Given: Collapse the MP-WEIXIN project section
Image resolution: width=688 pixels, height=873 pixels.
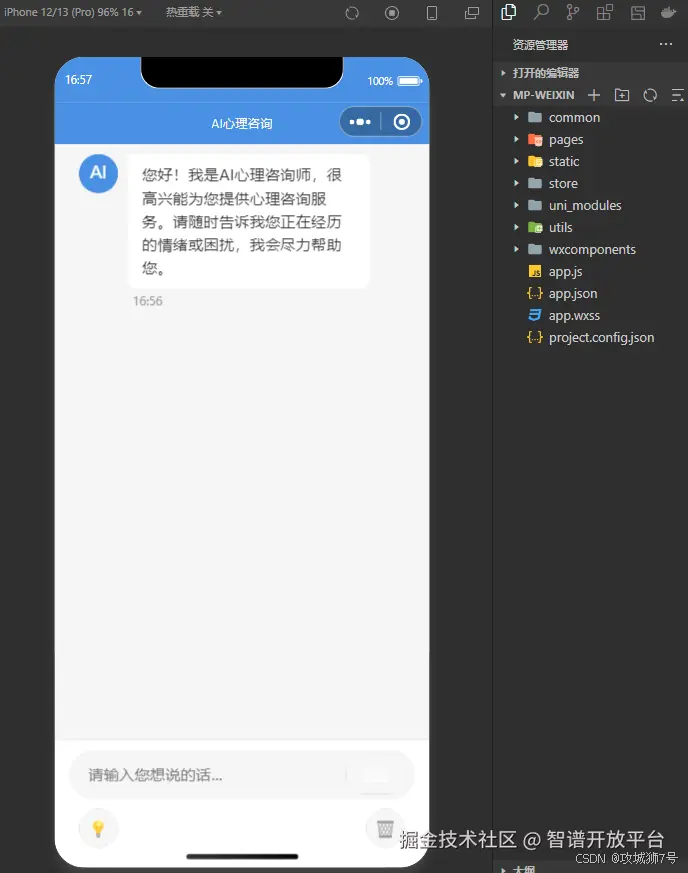Looking at the screenshot, I should coord(537,95).
